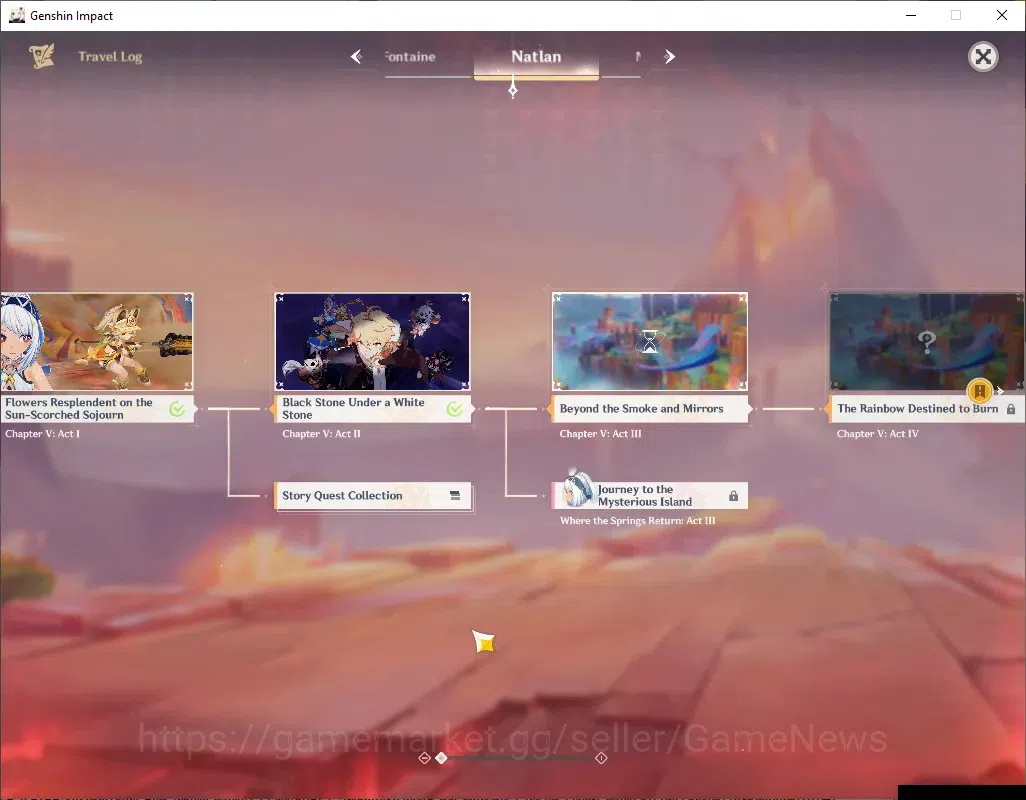Open the Story Quest Collection button
The image size is (1026, 800).
[372, 496]
